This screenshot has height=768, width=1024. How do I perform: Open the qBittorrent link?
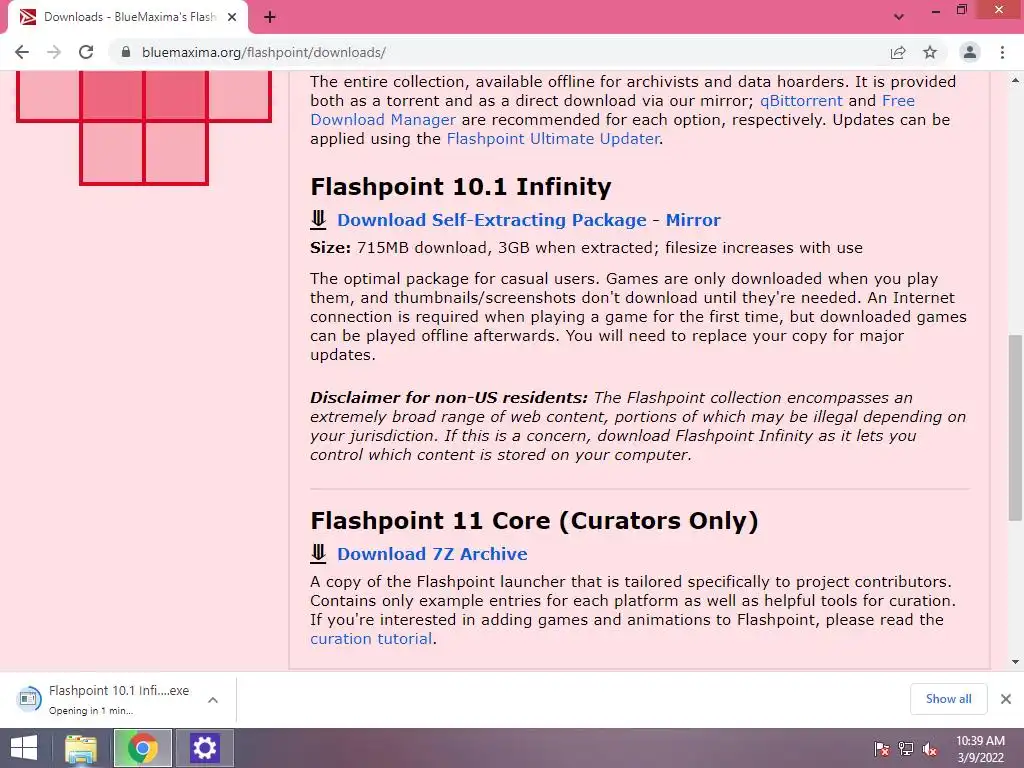pos(801,101)
